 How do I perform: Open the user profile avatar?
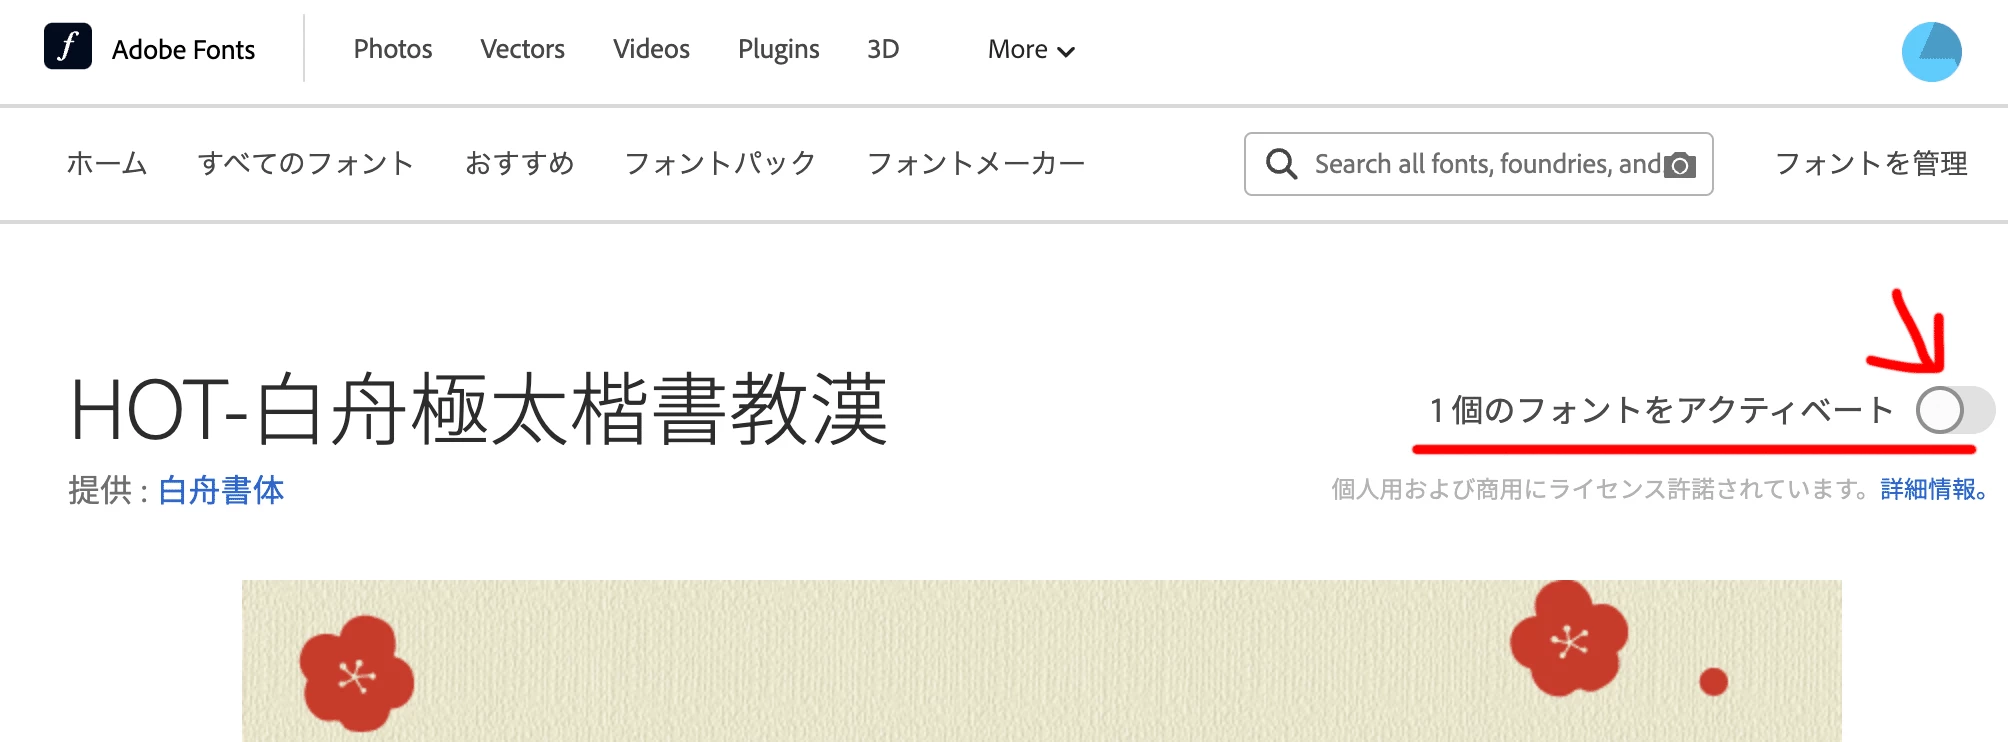pyautogui.click(x=1931, y=52)
